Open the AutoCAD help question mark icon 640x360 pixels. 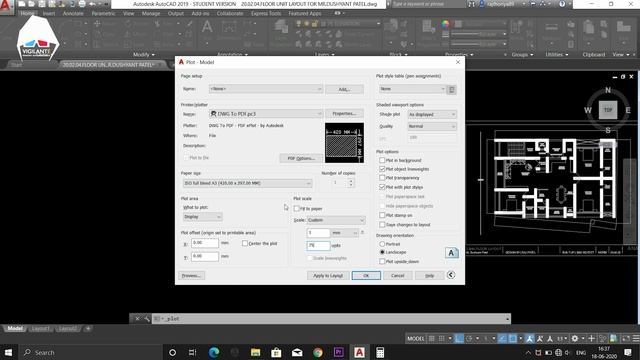pyautogui.click(x=562, y=4)
